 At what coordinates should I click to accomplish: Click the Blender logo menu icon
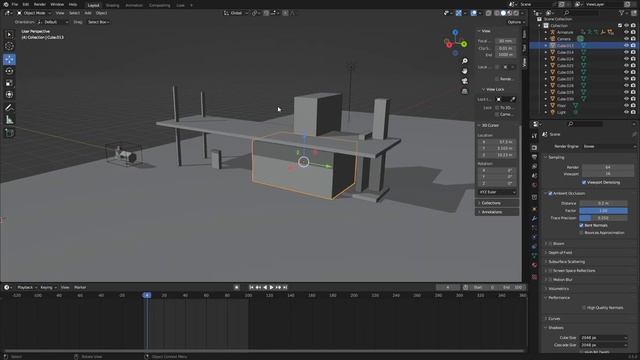6,4
